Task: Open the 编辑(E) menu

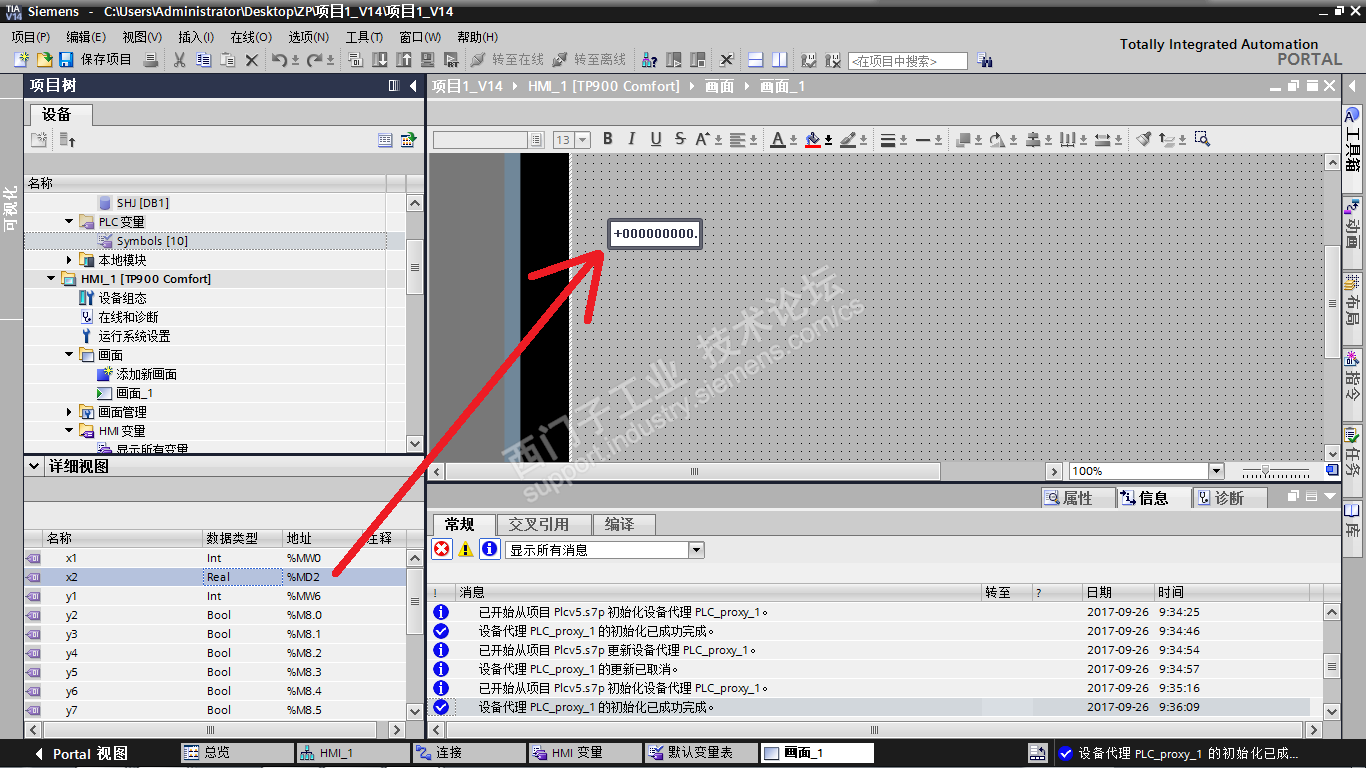Action: [86, 37]
